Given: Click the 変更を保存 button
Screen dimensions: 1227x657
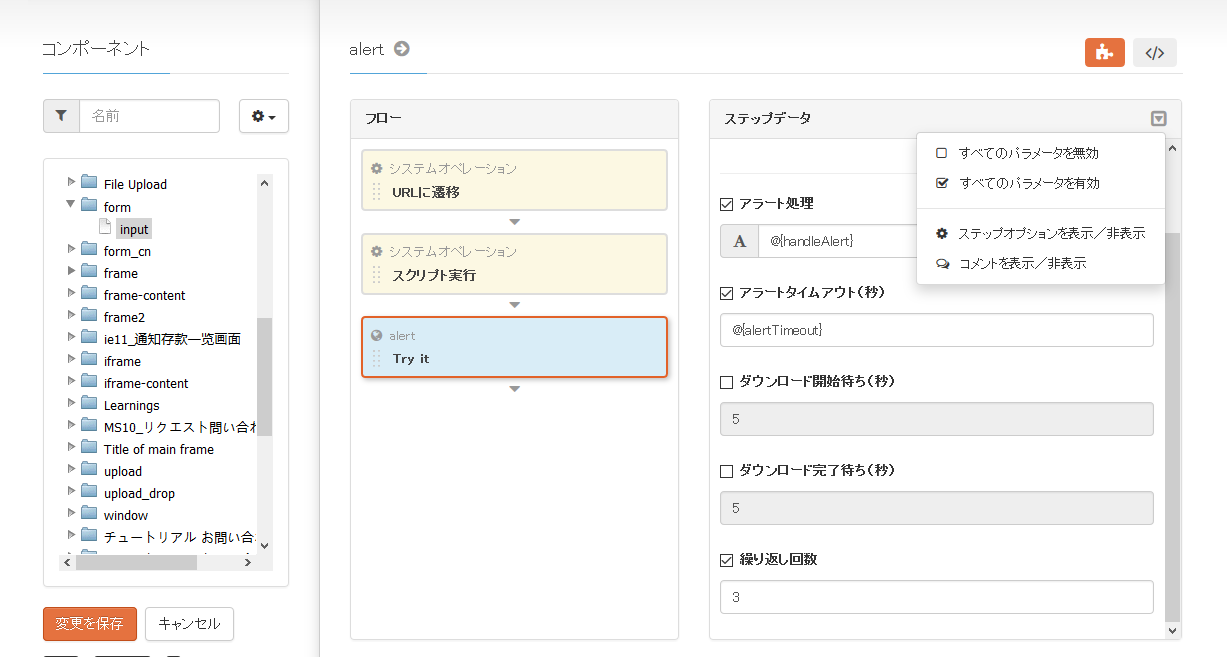Looking at the screenshot, I should 89,624.
